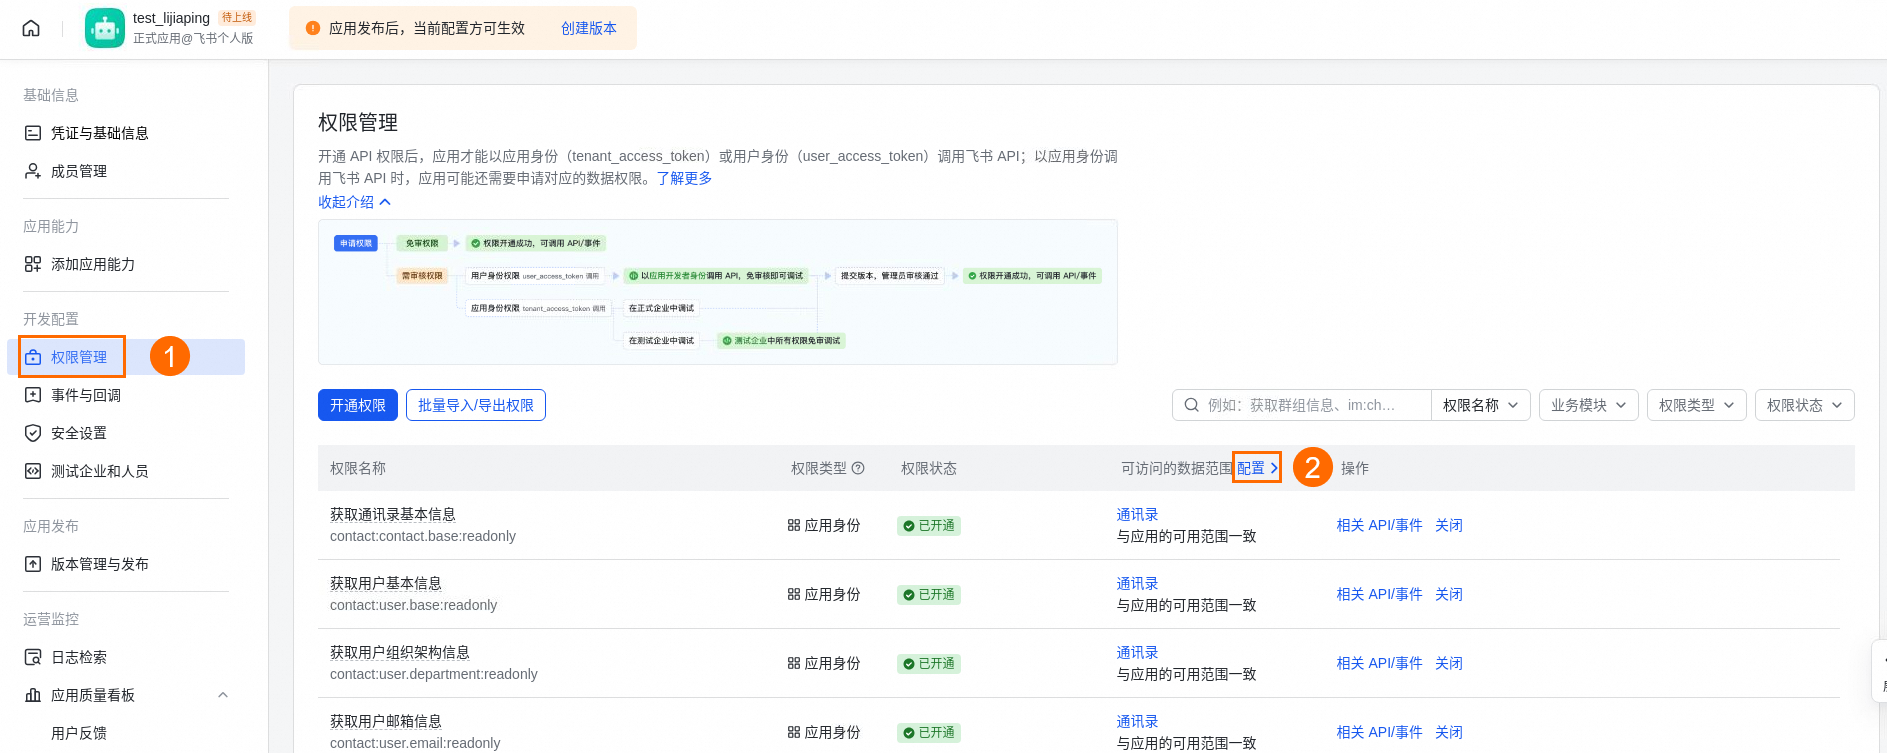The width and height of the screenshot is (1887, 753).
Task: Click the orange warning icon in banner
Action: tap(313, 28)
